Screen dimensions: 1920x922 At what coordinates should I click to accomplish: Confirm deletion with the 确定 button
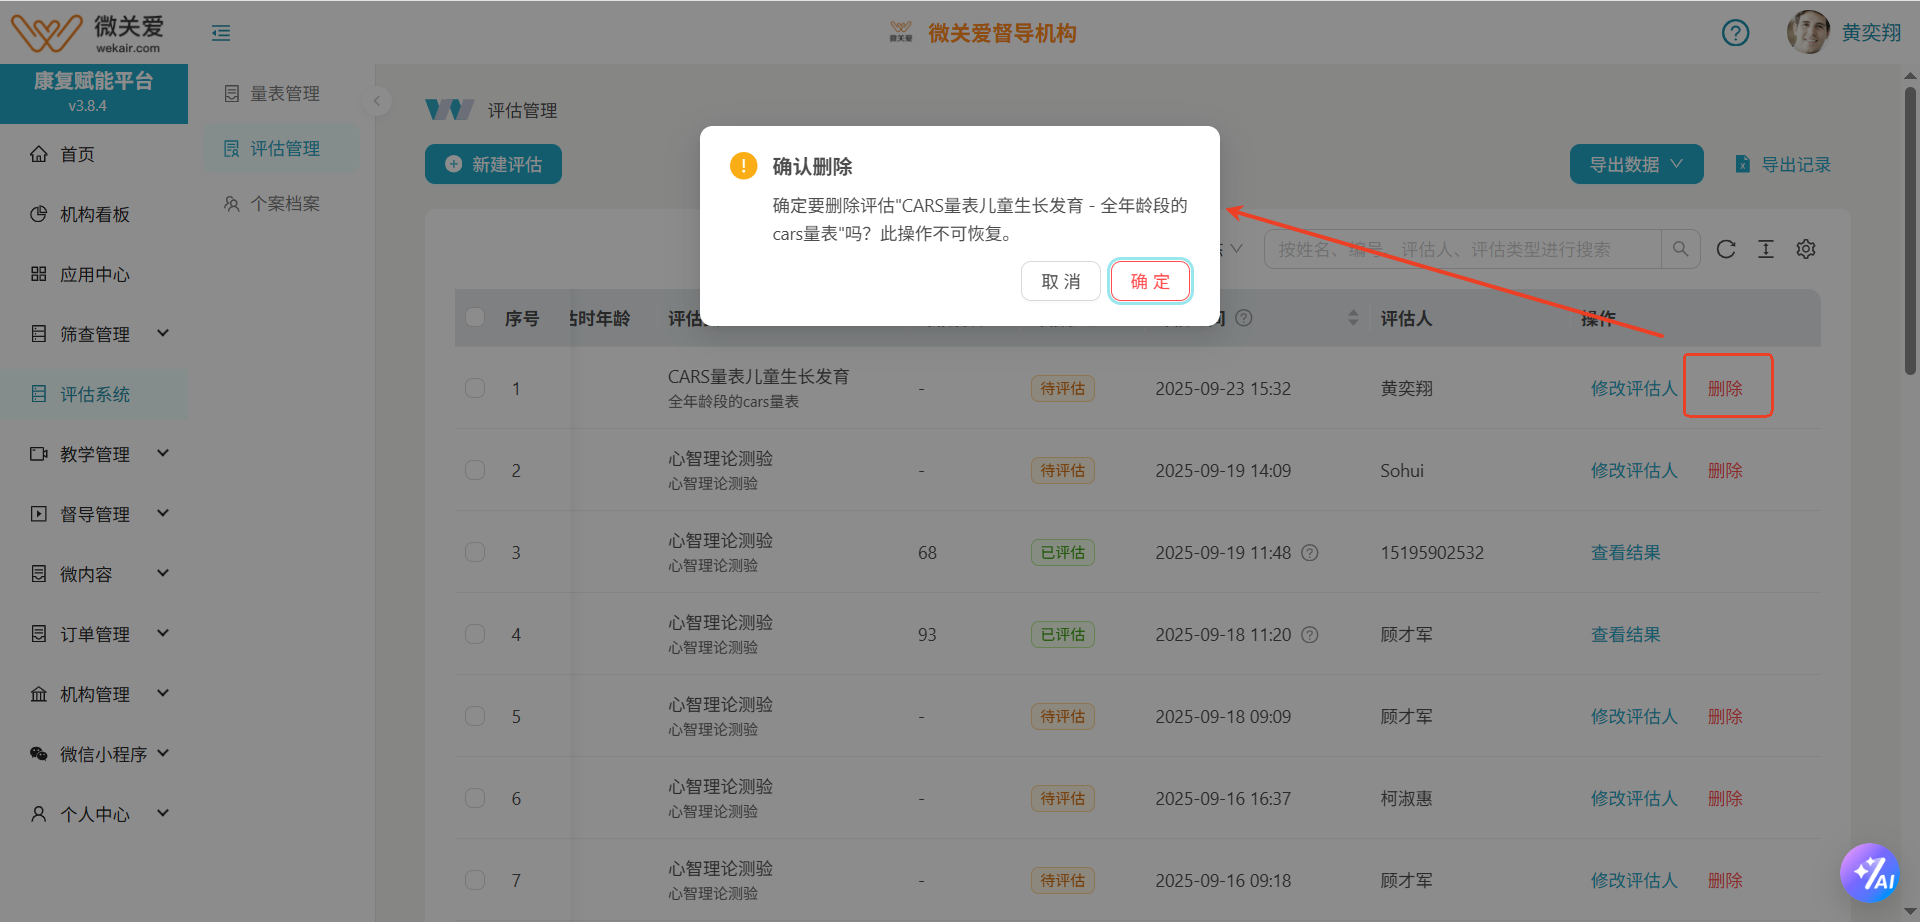[1150, 281]
